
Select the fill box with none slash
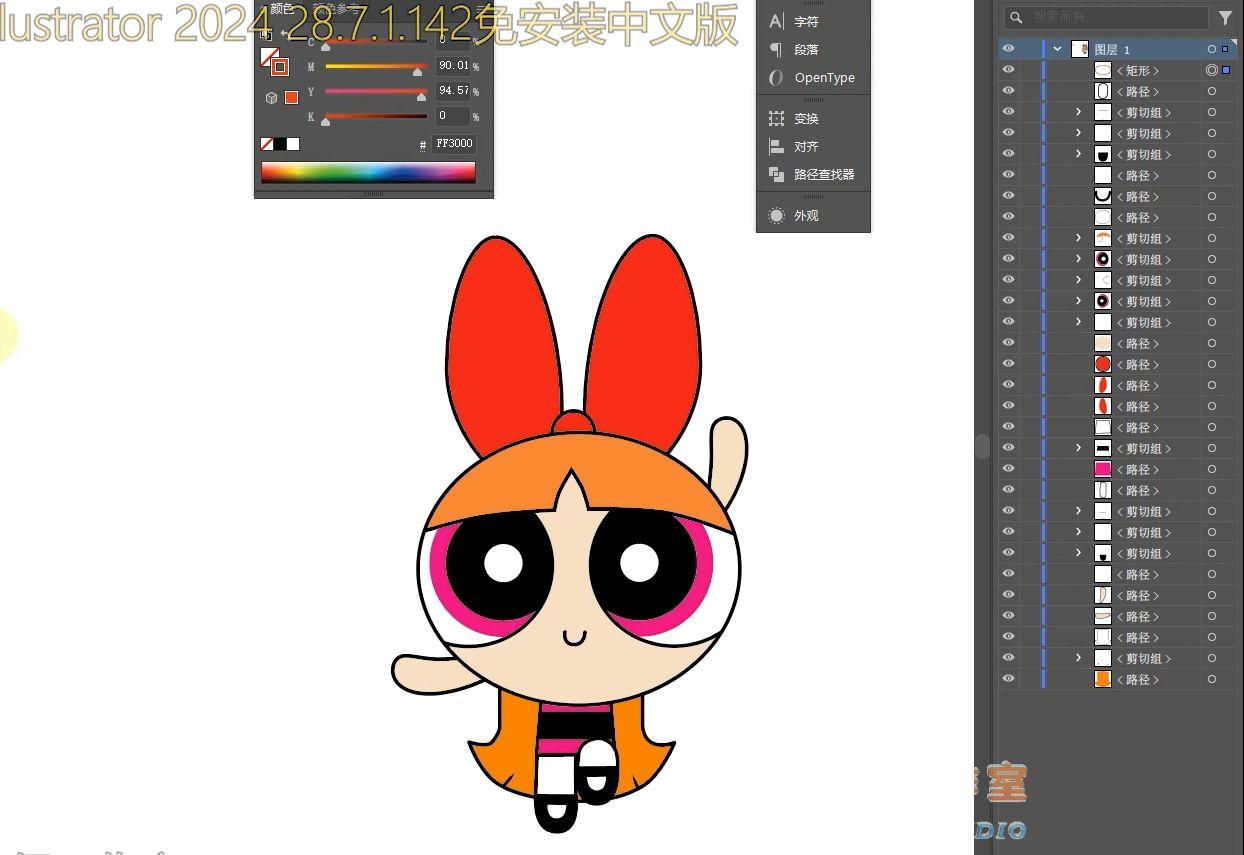[268, 56]
